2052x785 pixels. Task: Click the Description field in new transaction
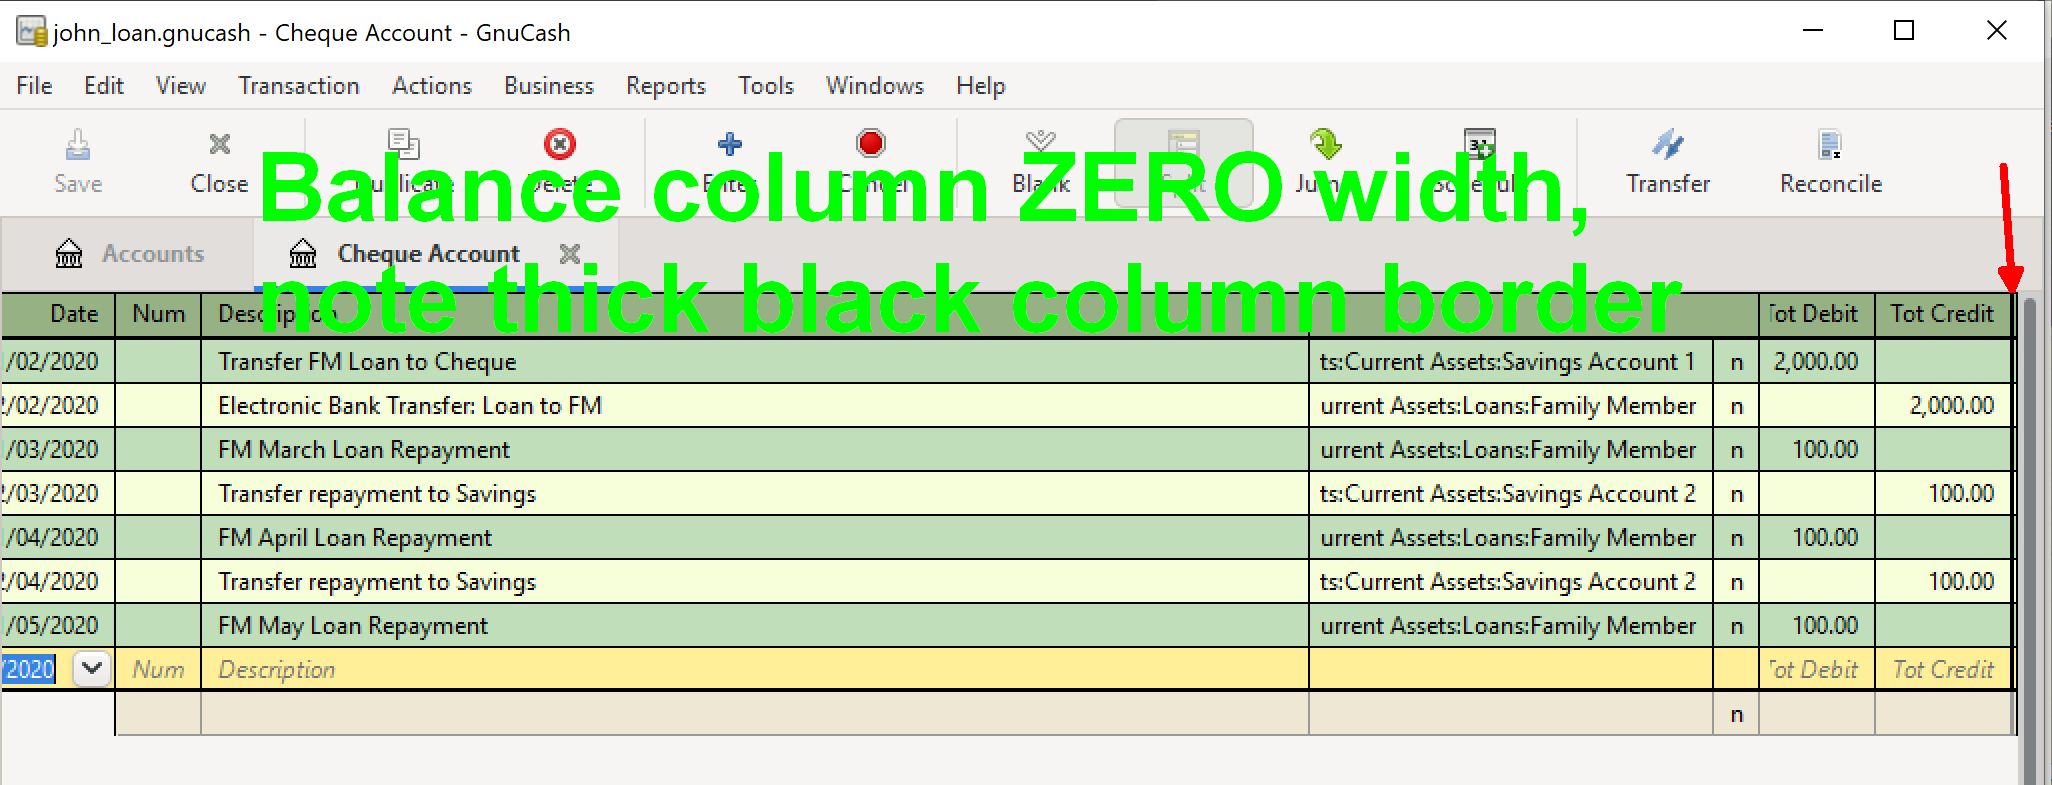tap(755, 669)
